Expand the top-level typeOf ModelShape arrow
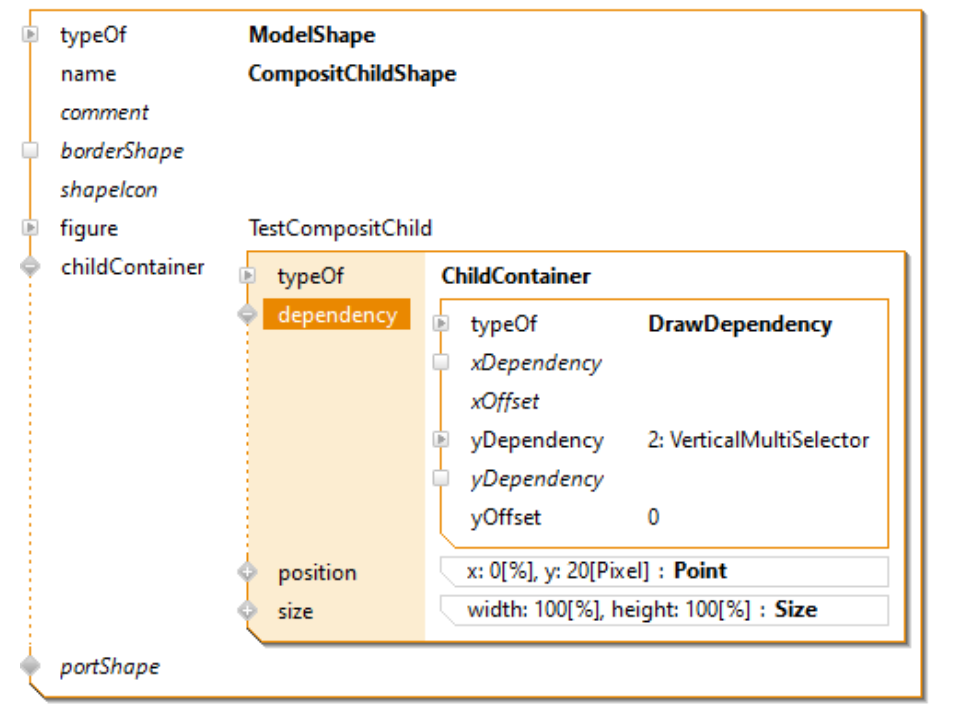The image size is (960, 720). (31, 35)
